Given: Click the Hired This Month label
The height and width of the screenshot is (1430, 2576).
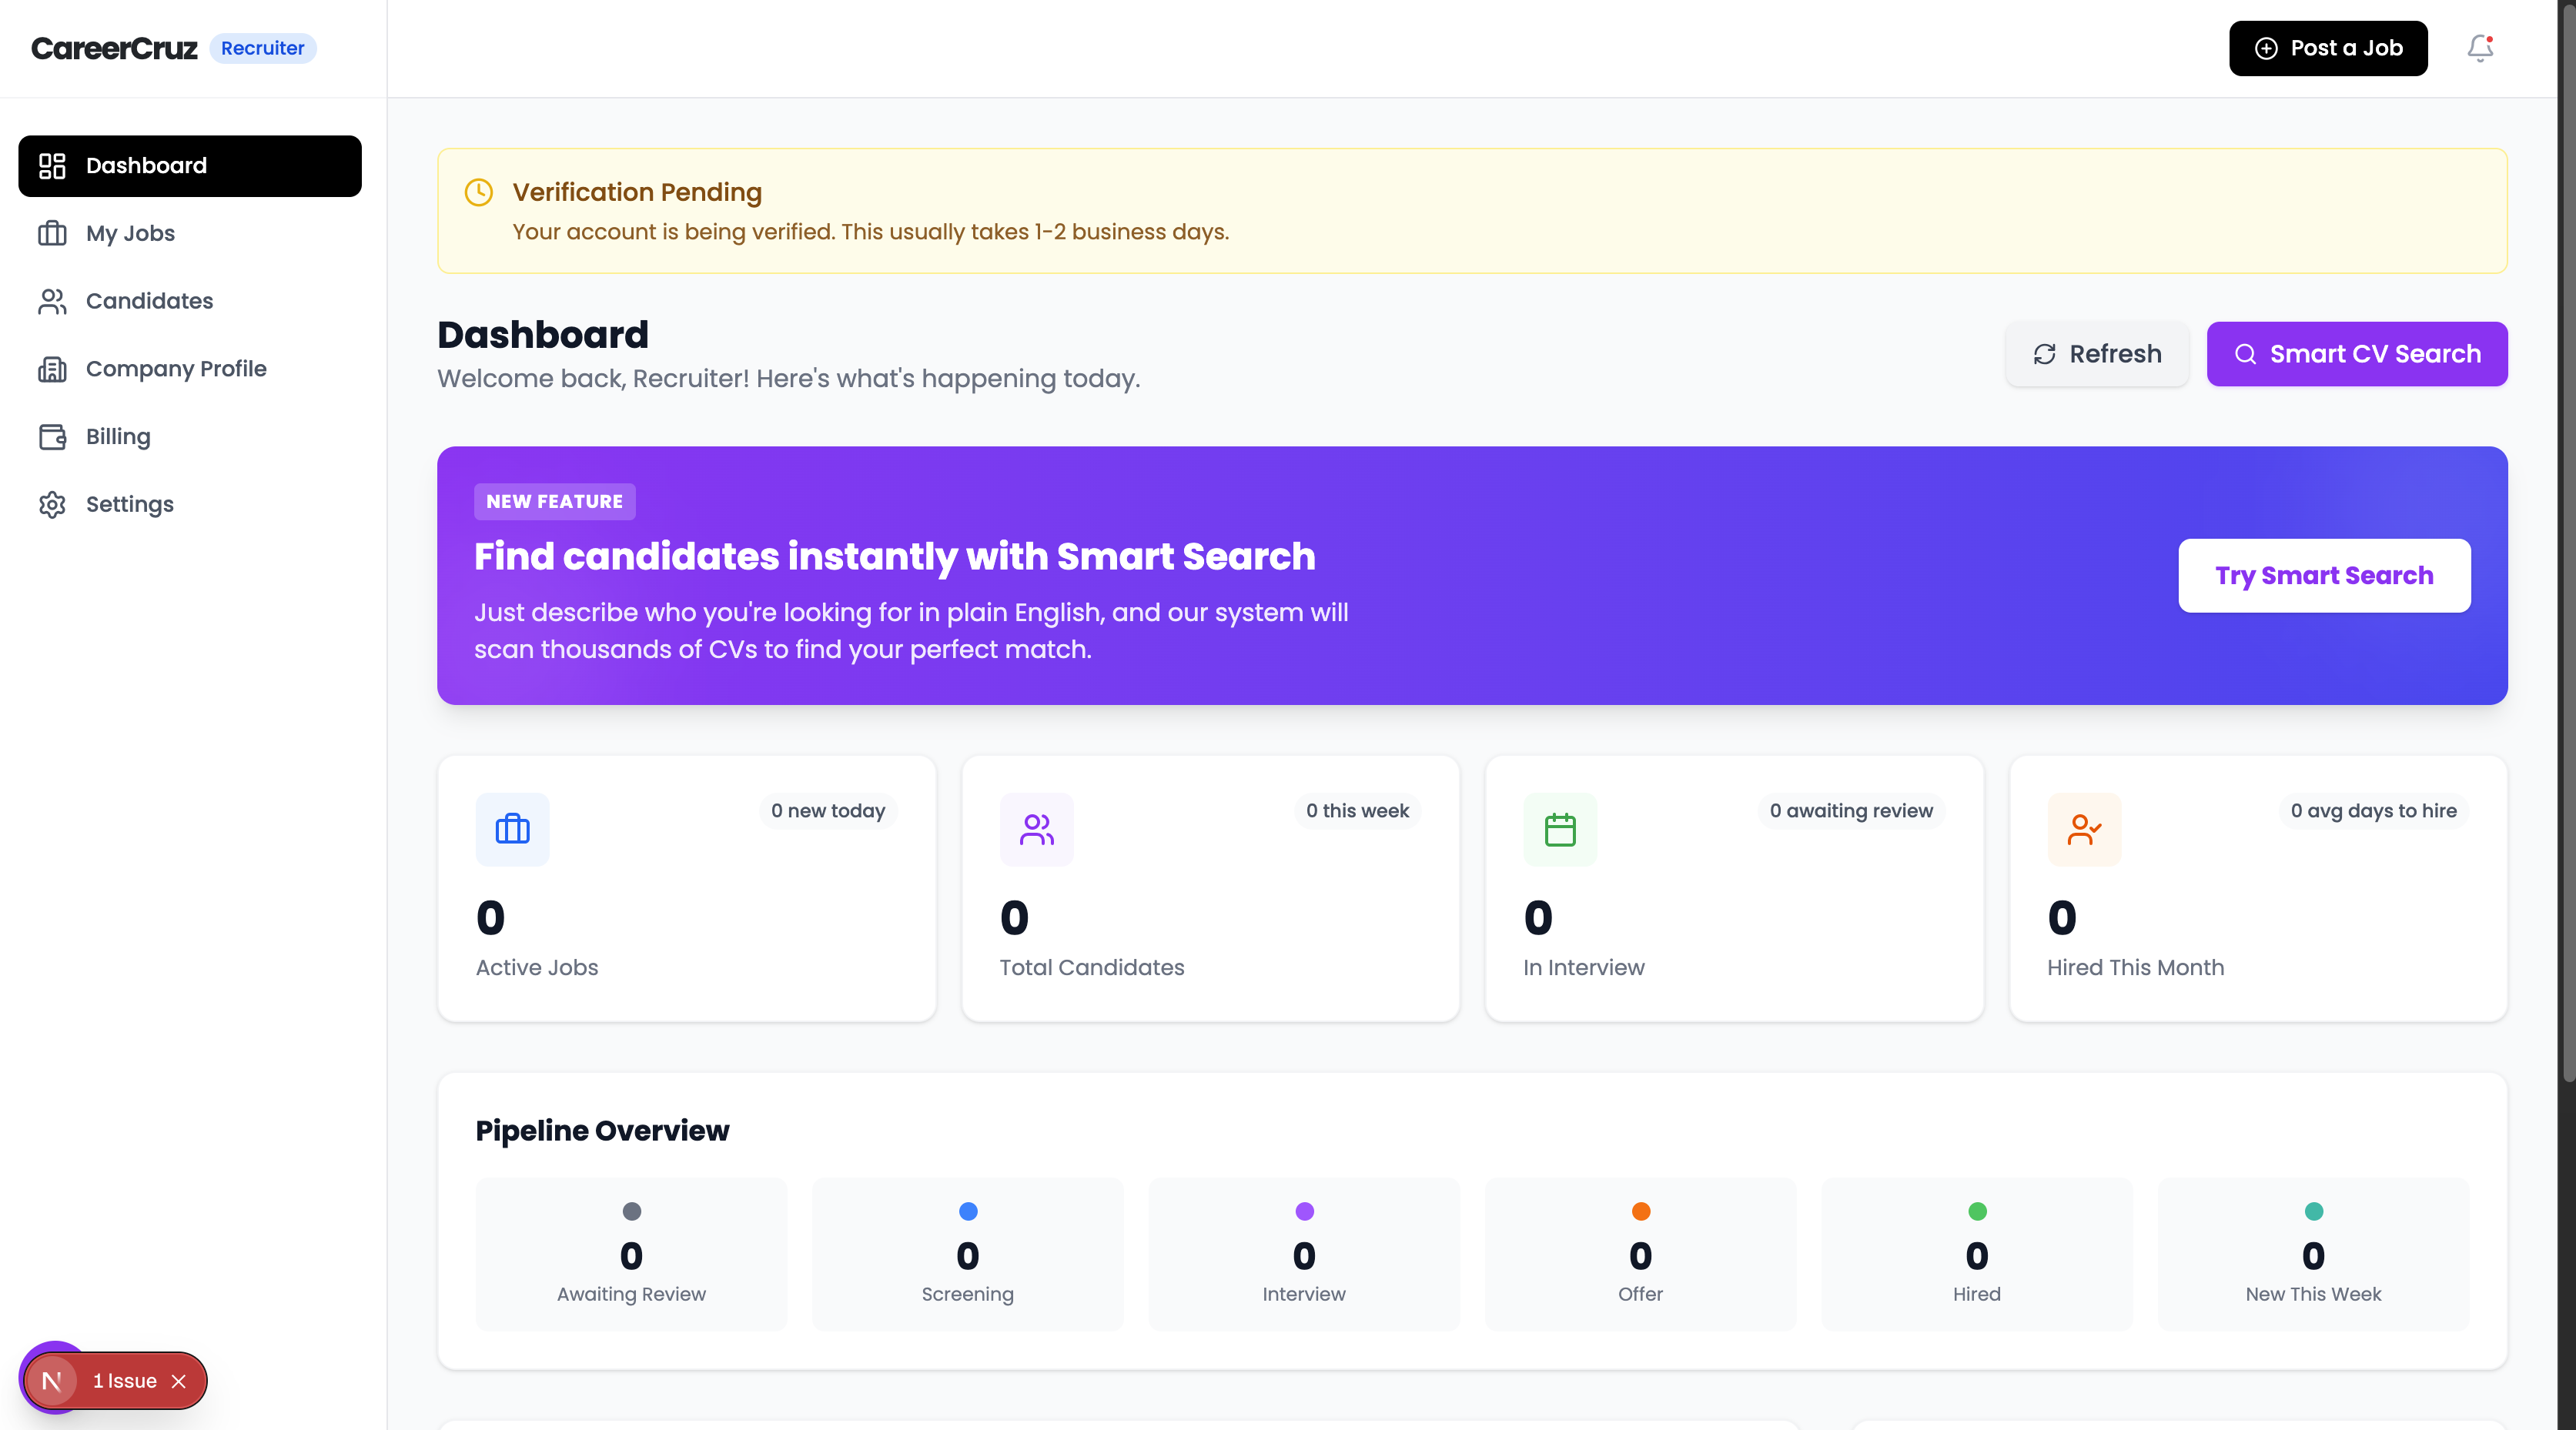Looking at the screenshot, I should 2136,968.
